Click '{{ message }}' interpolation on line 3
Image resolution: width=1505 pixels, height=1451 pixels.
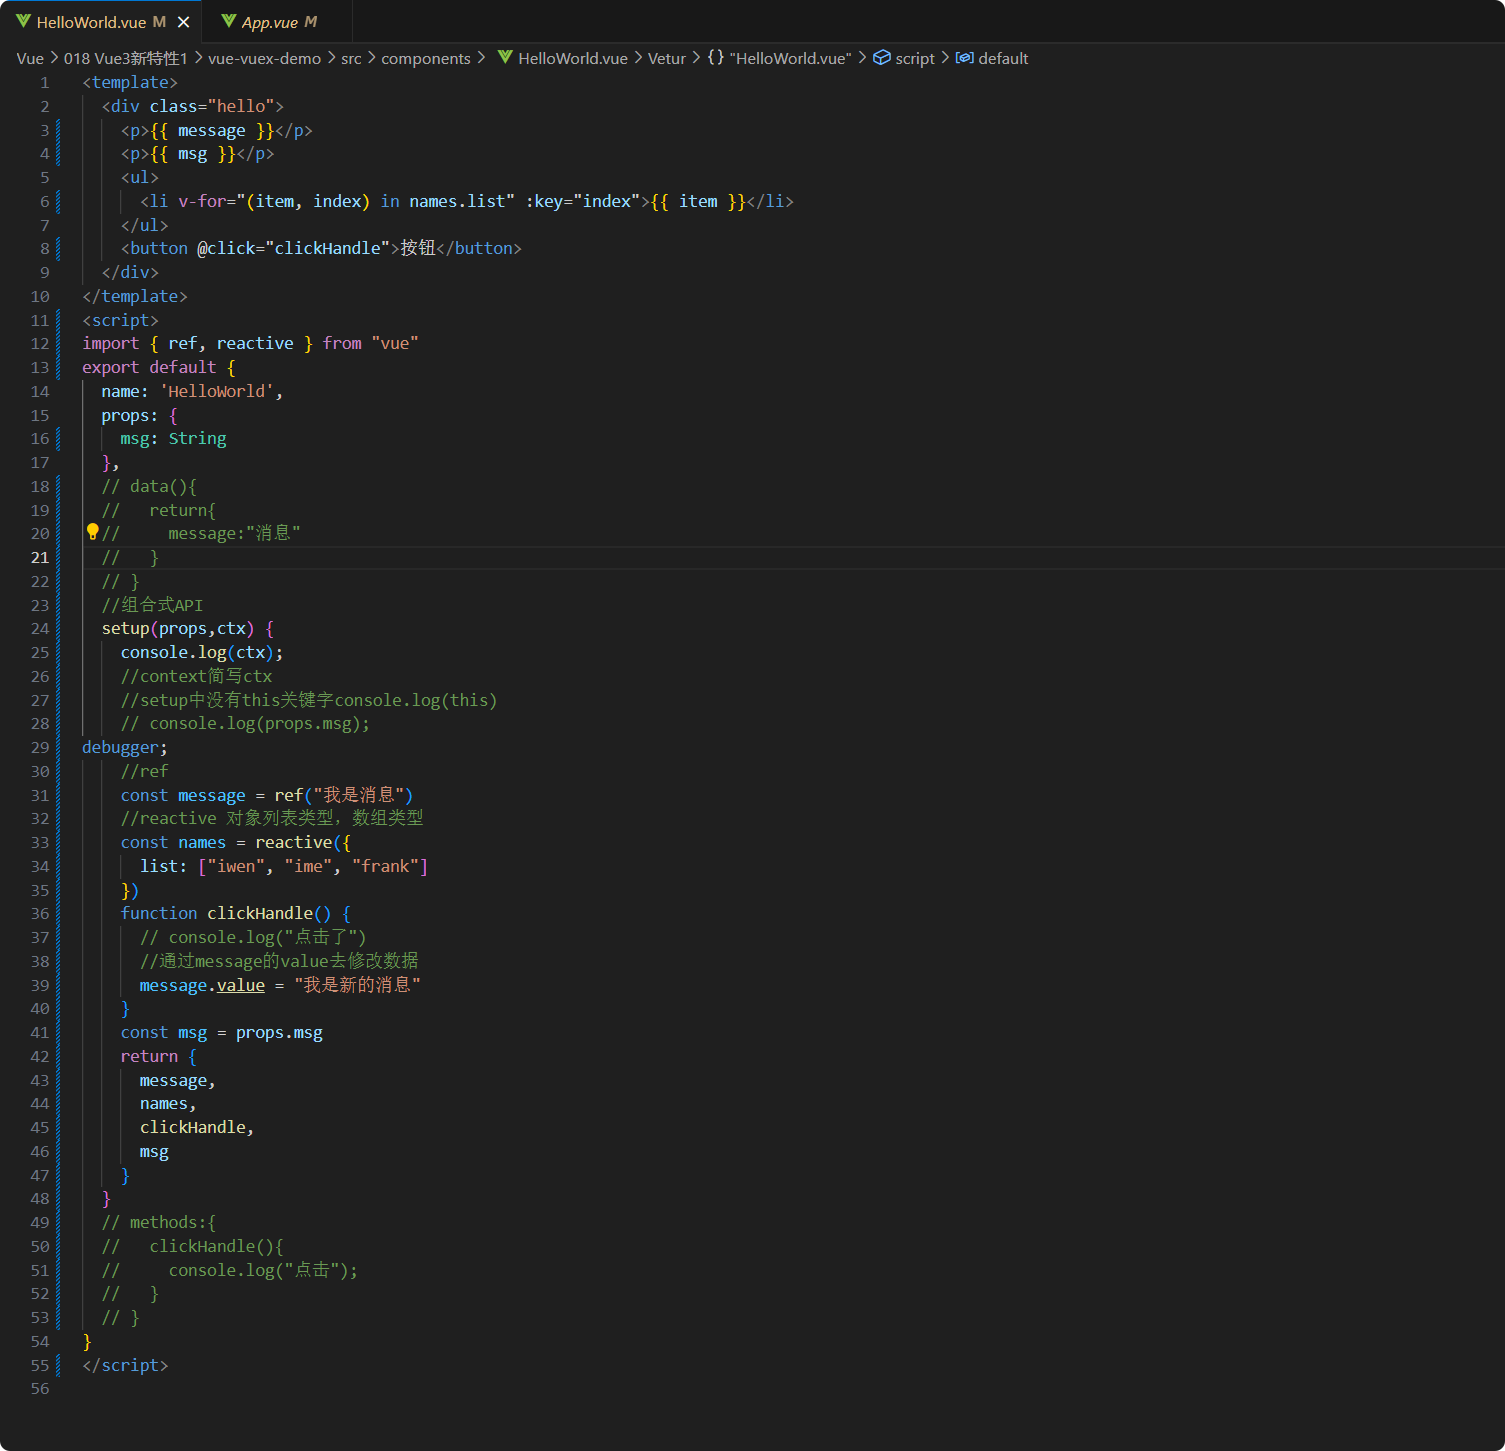coord(212,131)
